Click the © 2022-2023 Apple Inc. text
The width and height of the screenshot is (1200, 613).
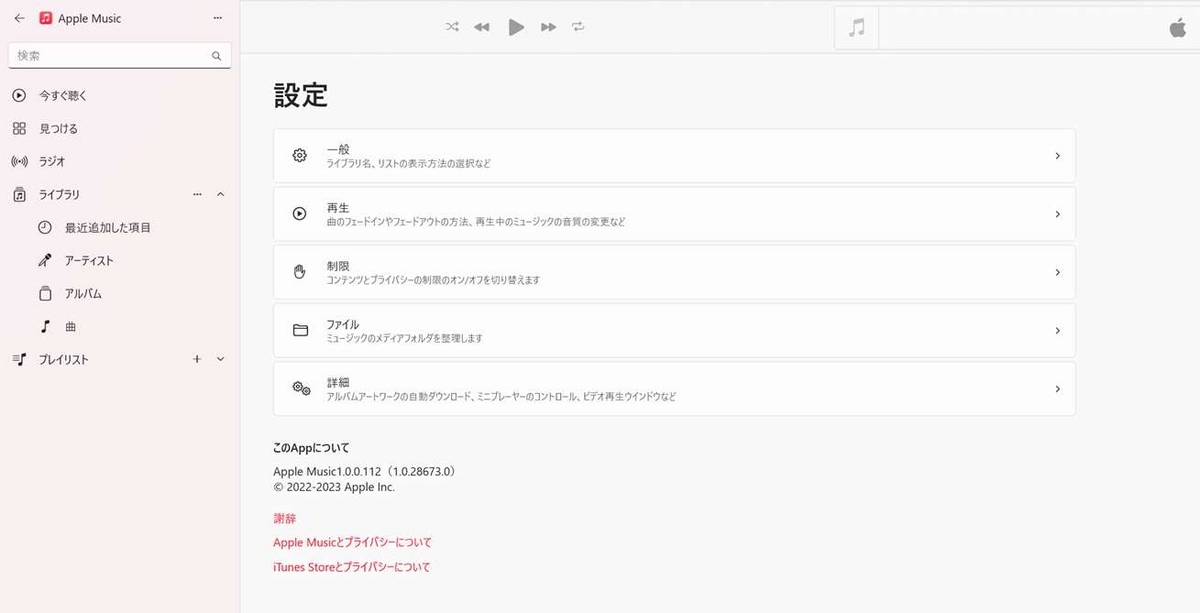(x=334, y=487)
